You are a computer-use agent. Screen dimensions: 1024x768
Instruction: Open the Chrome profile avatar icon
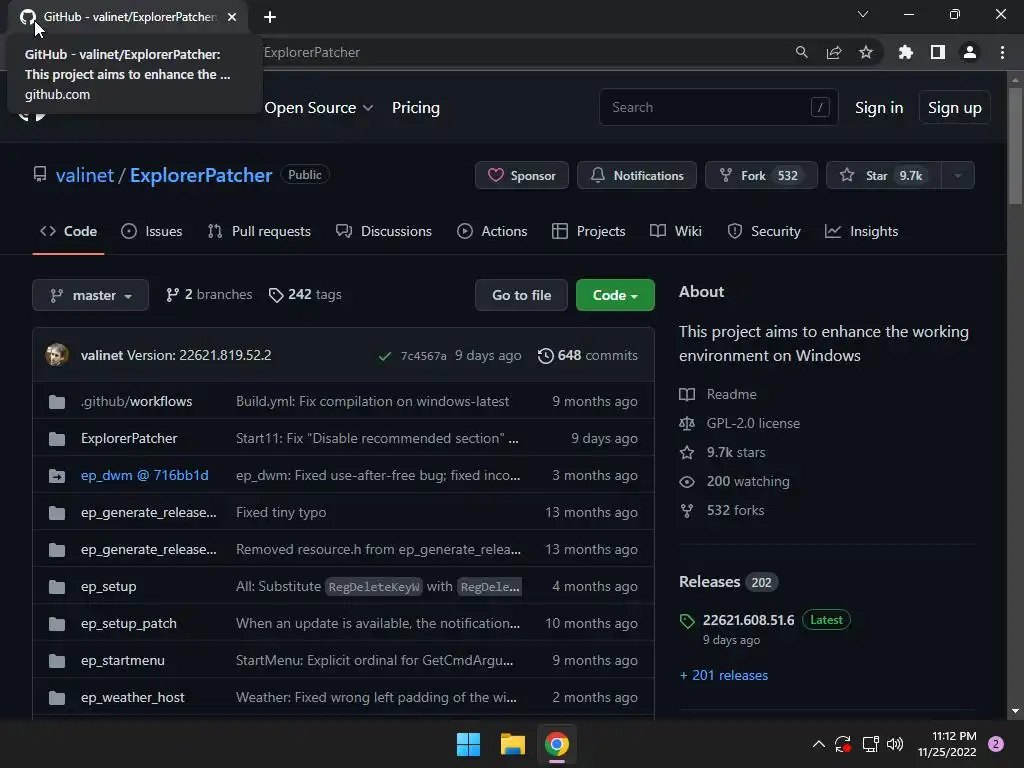[x=970, y=52]
